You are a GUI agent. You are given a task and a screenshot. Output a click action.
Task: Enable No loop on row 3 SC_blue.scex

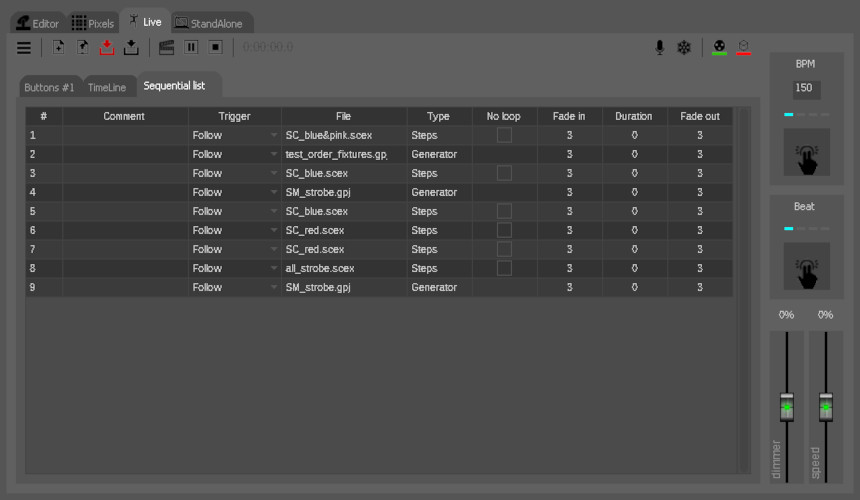point(504,173)
